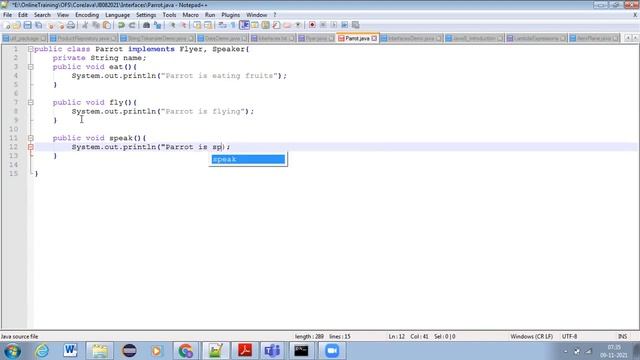Screen dimensions: 640x360
Task: Open the File menu
Action: coord(7,15)
